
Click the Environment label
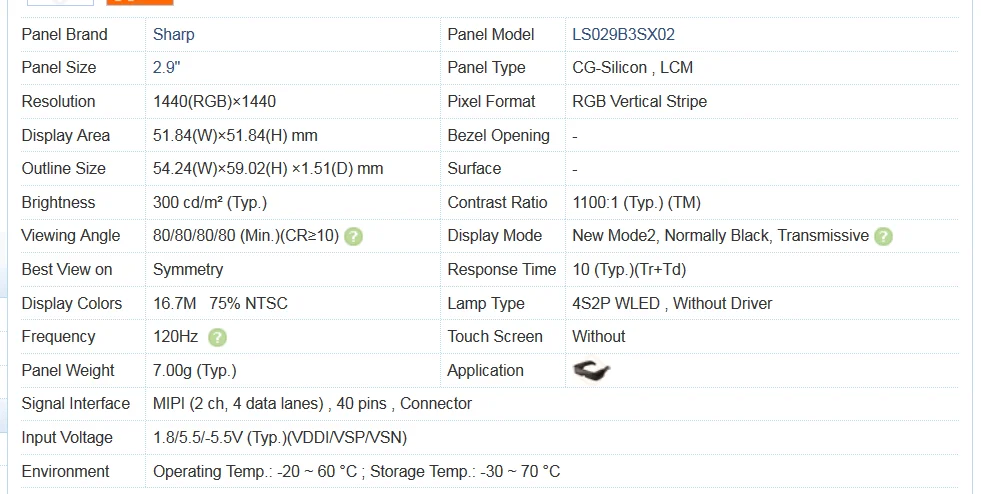65,471
